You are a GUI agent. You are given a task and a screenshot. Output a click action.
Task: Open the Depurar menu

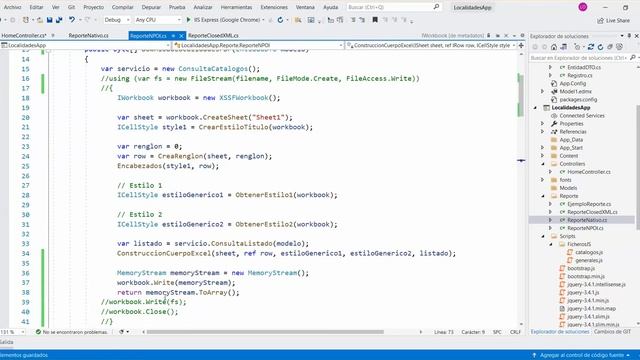tap(151, 7)
